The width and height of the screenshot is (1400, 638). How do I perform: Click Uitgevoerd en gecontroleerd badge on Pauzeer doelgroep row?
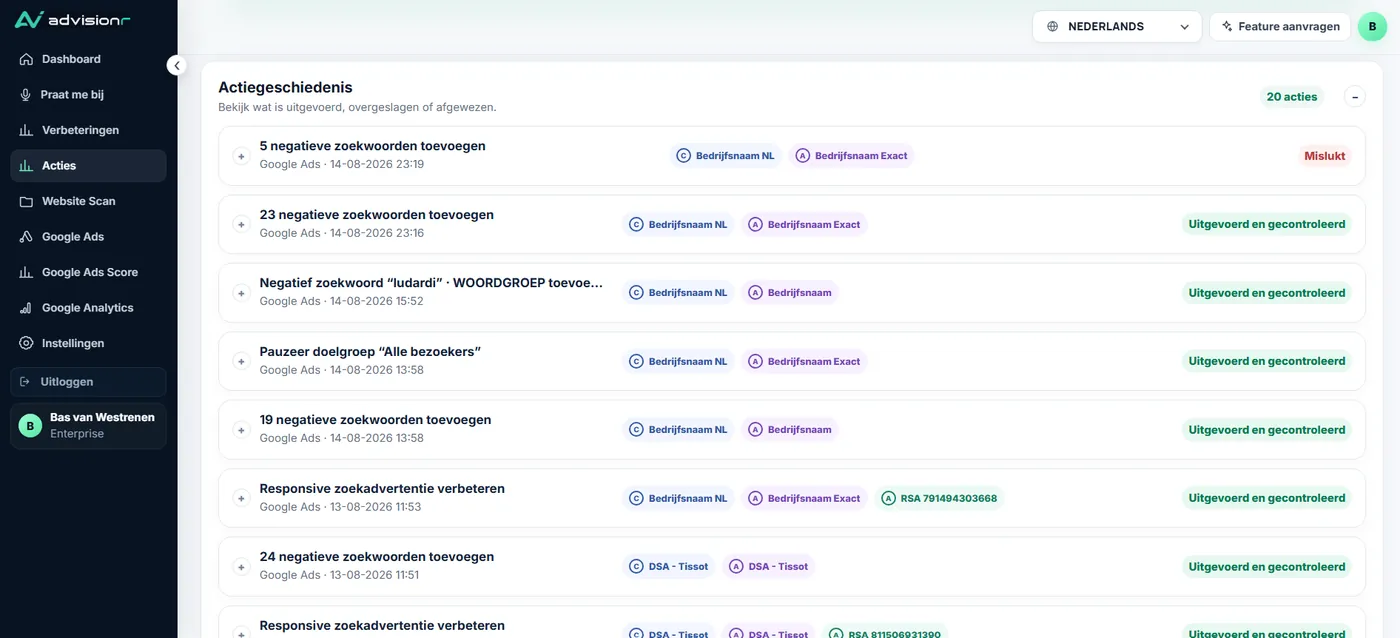pos(1267,361)
